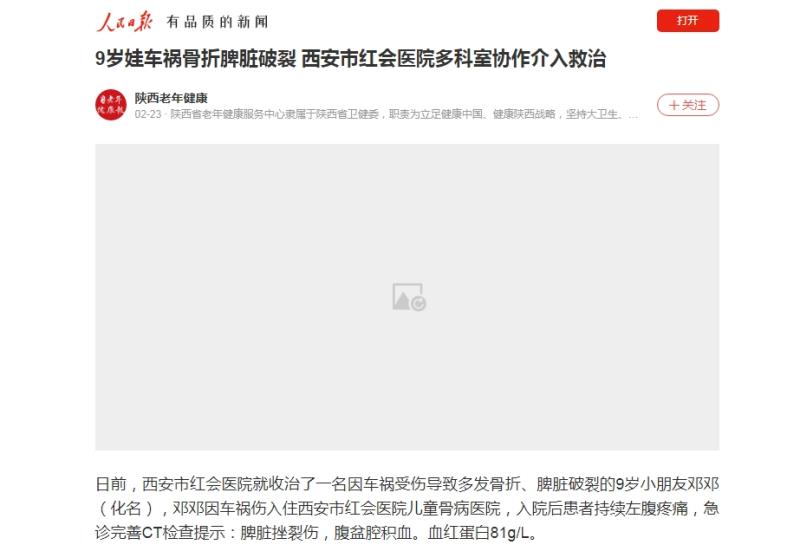
Task: Open the 陕西老年健康 author name link
Action: 171,97
